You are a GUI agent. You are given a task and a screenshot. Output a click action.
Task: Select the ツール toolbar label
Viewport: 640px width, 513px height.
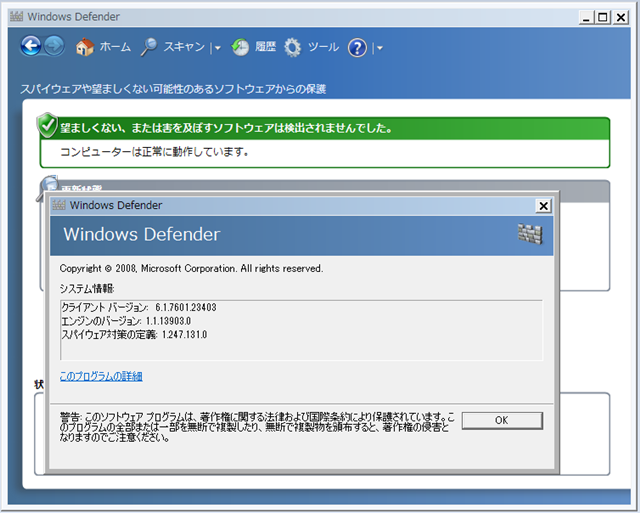(323, 47)
